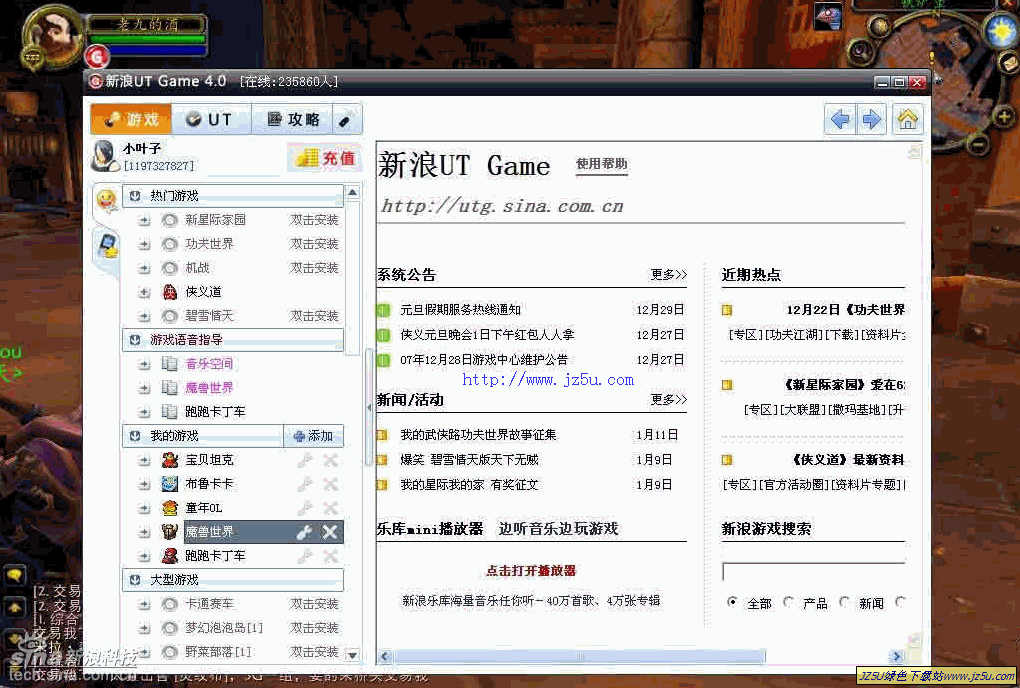This screenshot has width=1020, height=688.
Task: Expand the 功夫世界 row arrow
Action: (144, 245)
